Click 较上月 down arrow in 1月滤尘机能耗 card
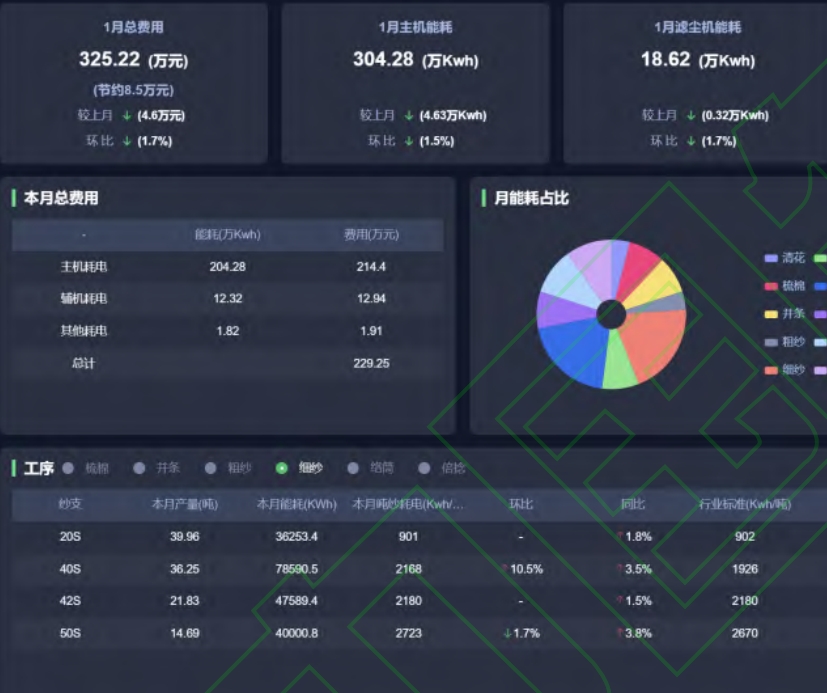 pos(692,116)
